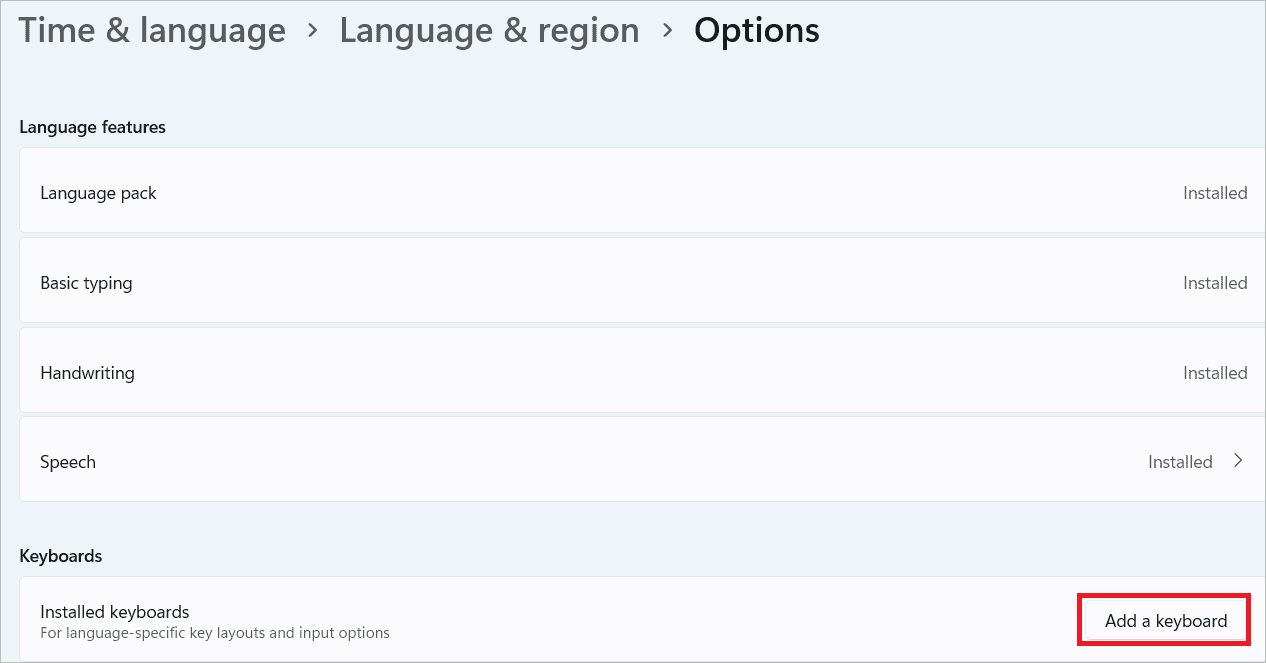Expand Speech settings using right chevron
Screen dimensions: 1266x663
click(1238, 461)
